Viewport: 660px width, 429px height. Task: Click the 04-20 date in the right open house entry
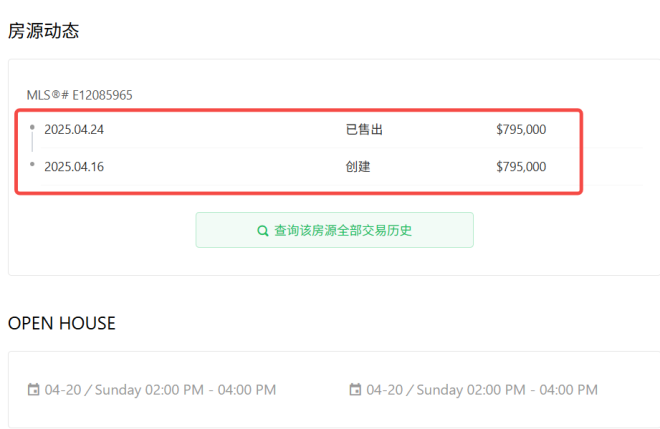[x=384, y=390]
